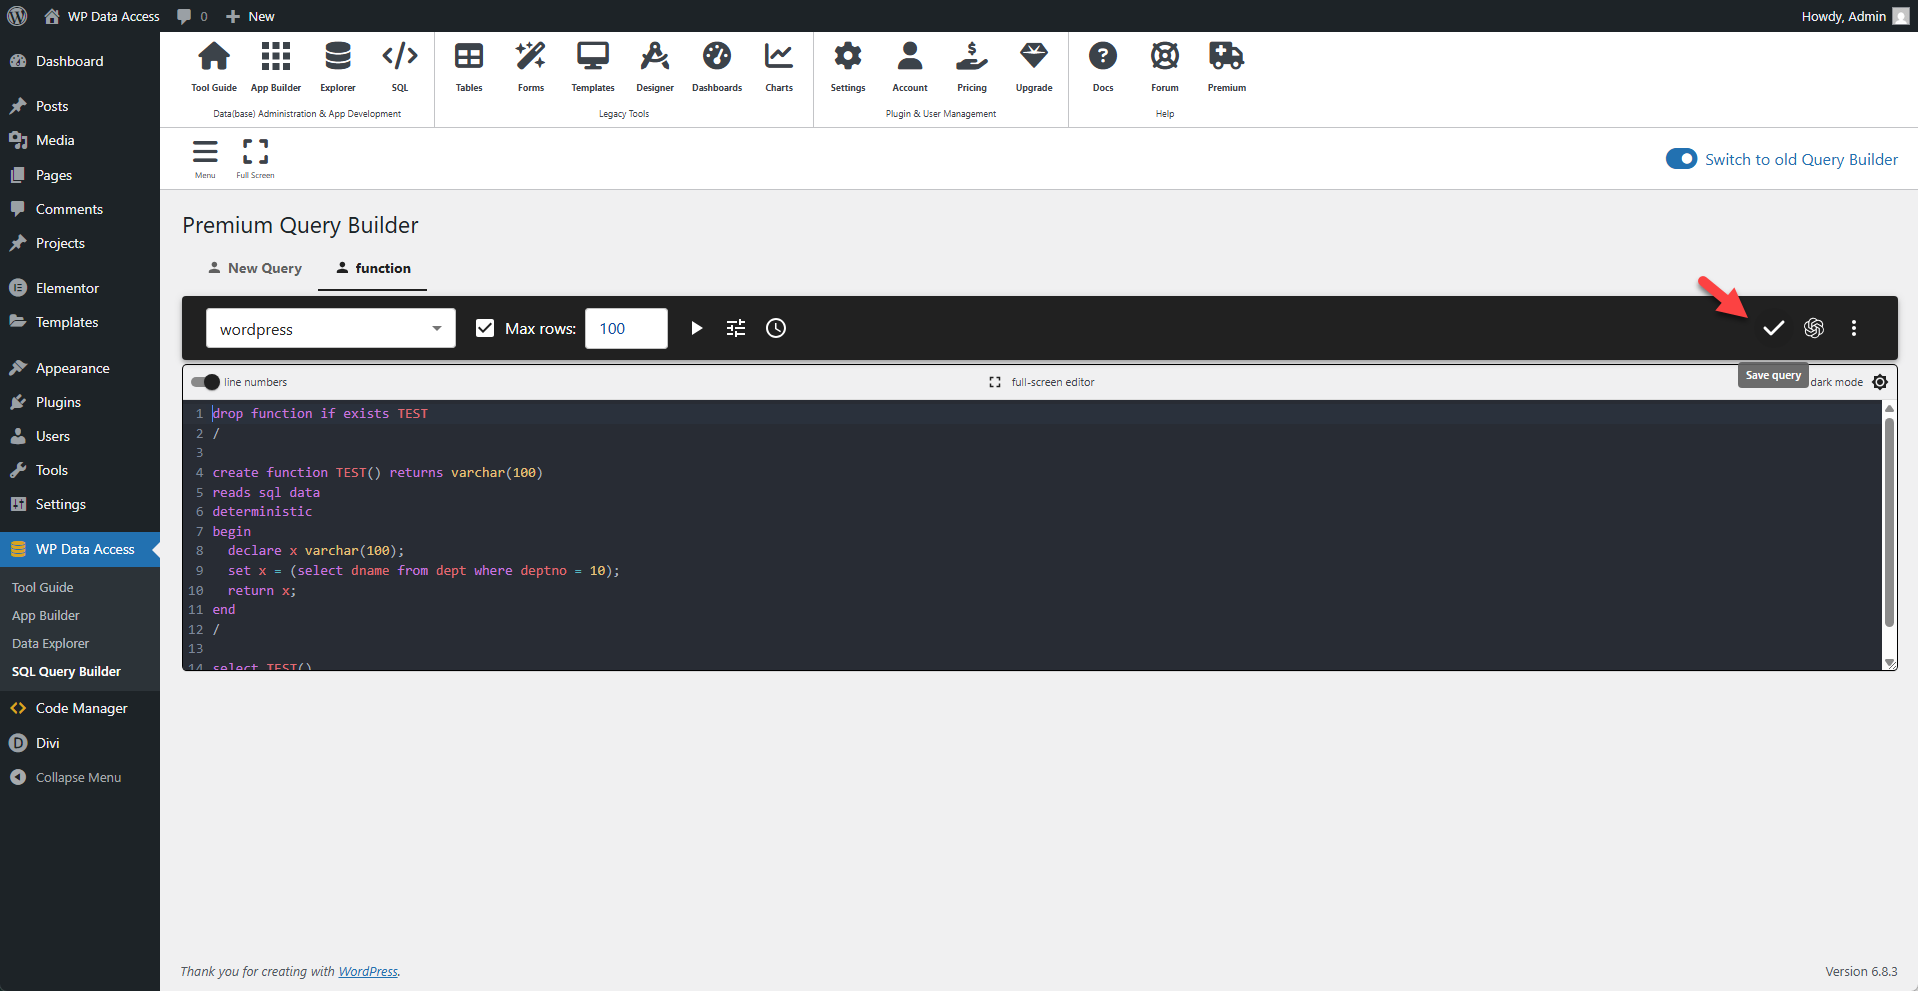Save the current query with the checkmark
The width and height of the screenshot is (1918, 991).
[1773, 328]
